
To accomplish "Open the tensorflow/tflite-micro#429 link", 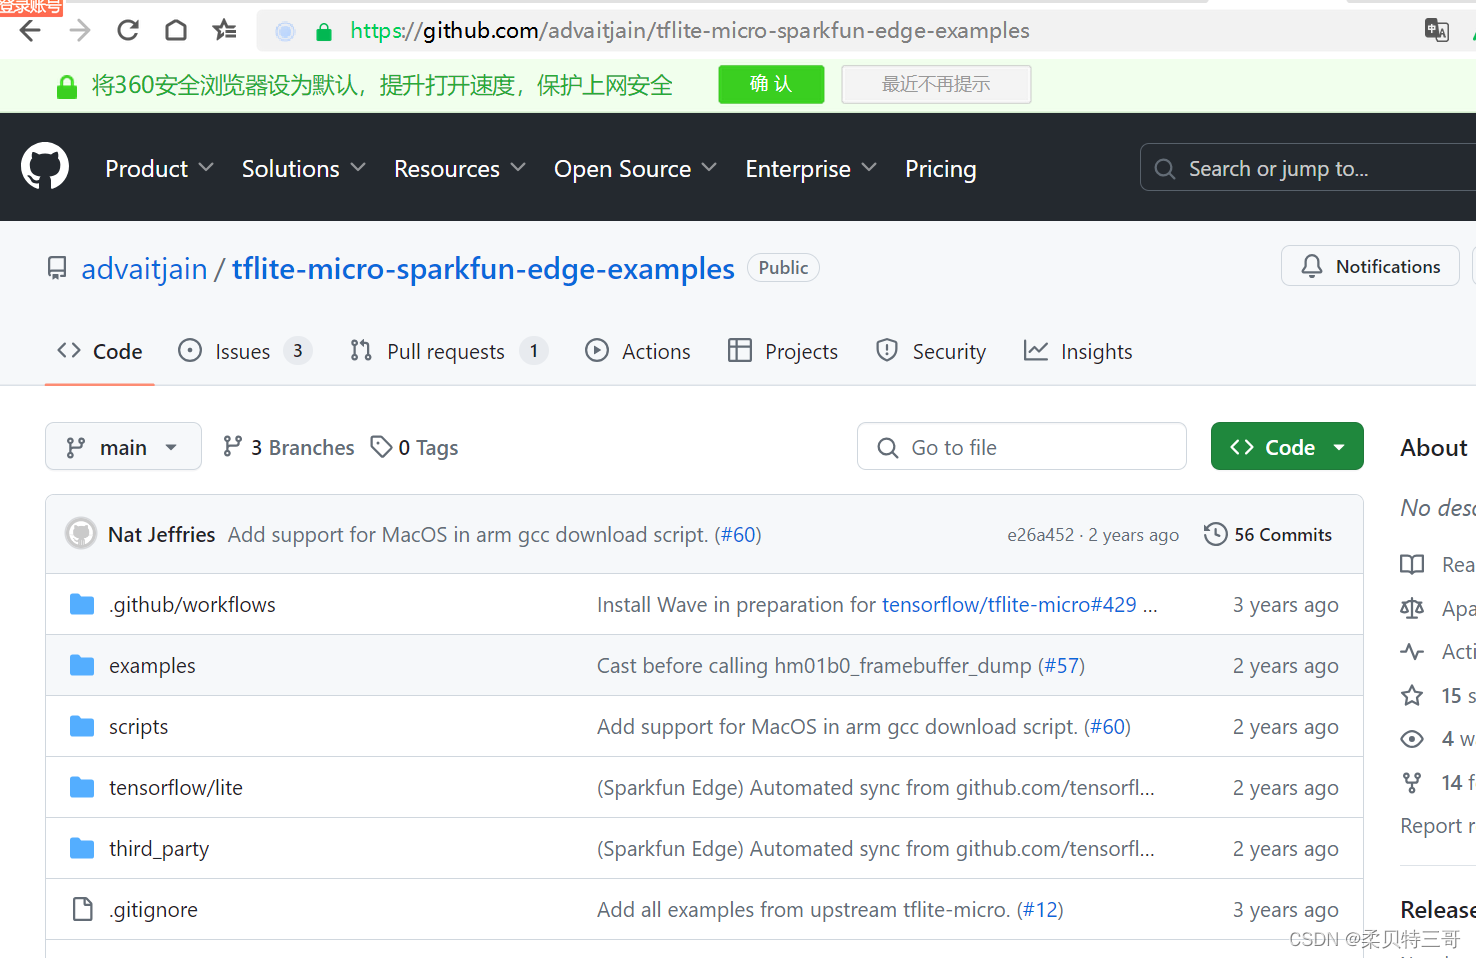I will [x=1009, y=604].
